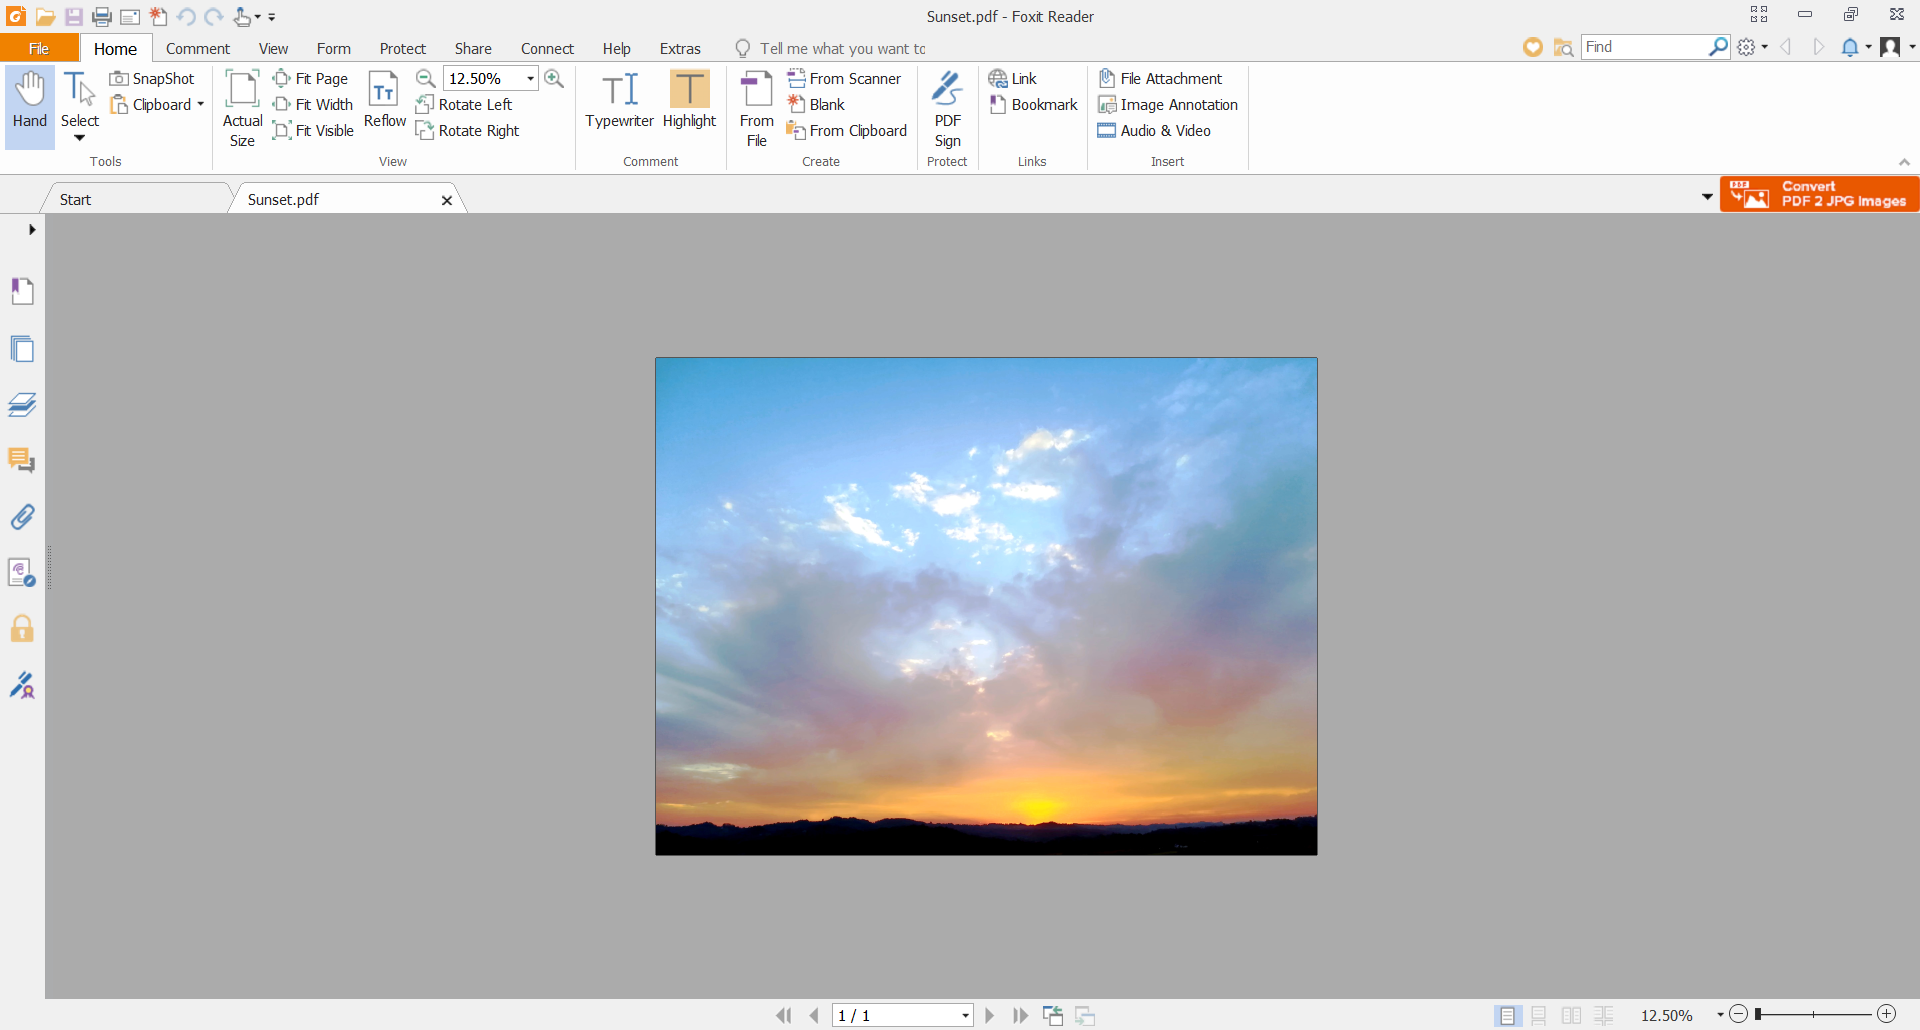The width and height of the screenshot is (1920, 1030).
Task: Switch to facing pages view mode
Action: pyautogui.click(x=1571, y=1016)
